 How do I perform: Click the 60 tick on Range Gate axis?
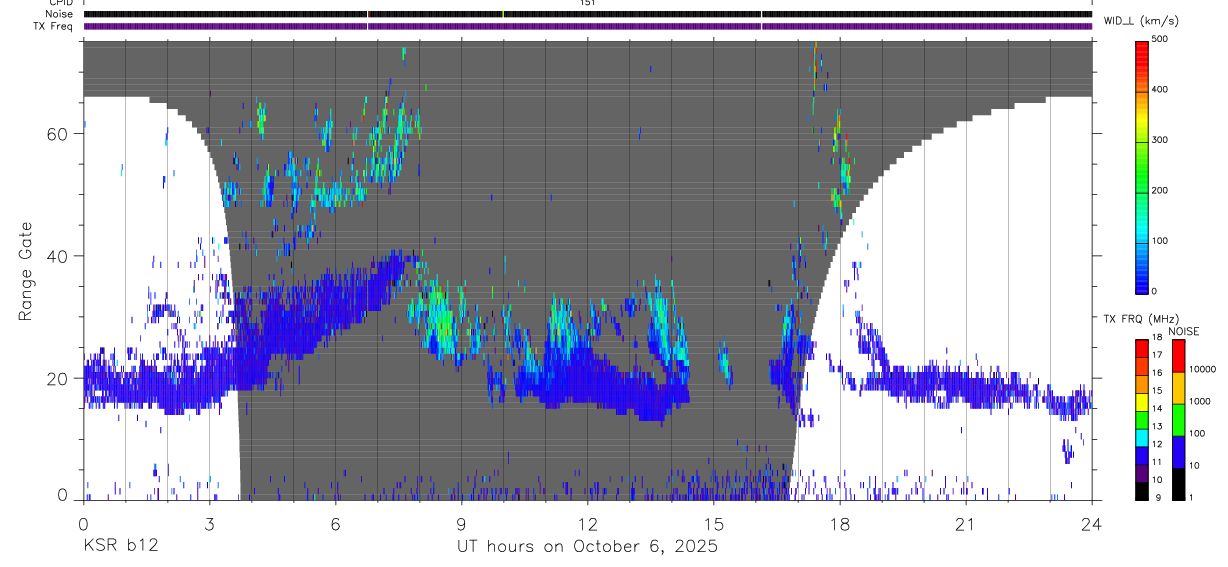[59, 133]
